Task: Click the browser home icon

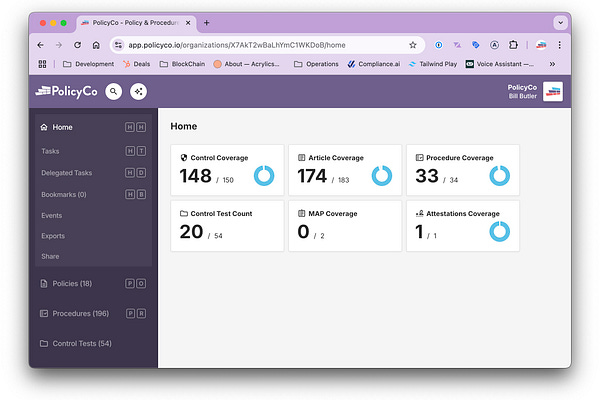Action: 96,45
